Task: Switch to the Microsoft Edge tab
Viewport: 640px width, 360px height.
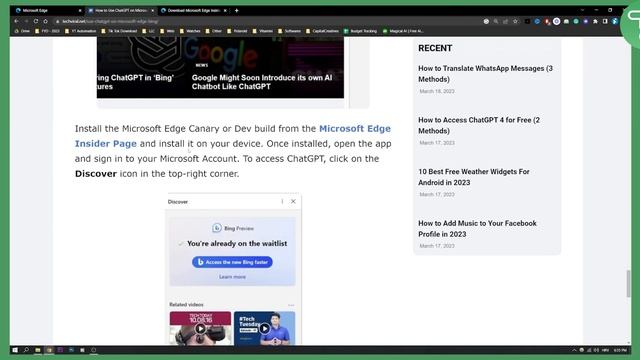Action: (47, 11)
